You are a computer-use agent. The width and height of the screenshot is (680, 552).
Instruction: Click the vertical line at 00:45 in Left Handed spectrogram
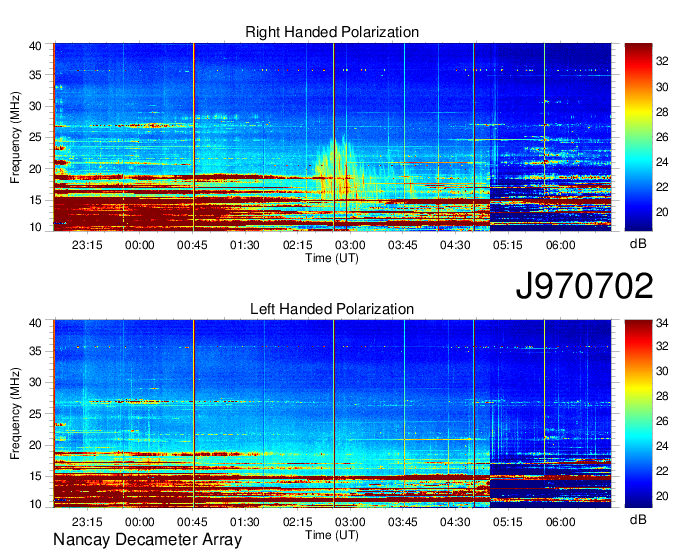194,414
